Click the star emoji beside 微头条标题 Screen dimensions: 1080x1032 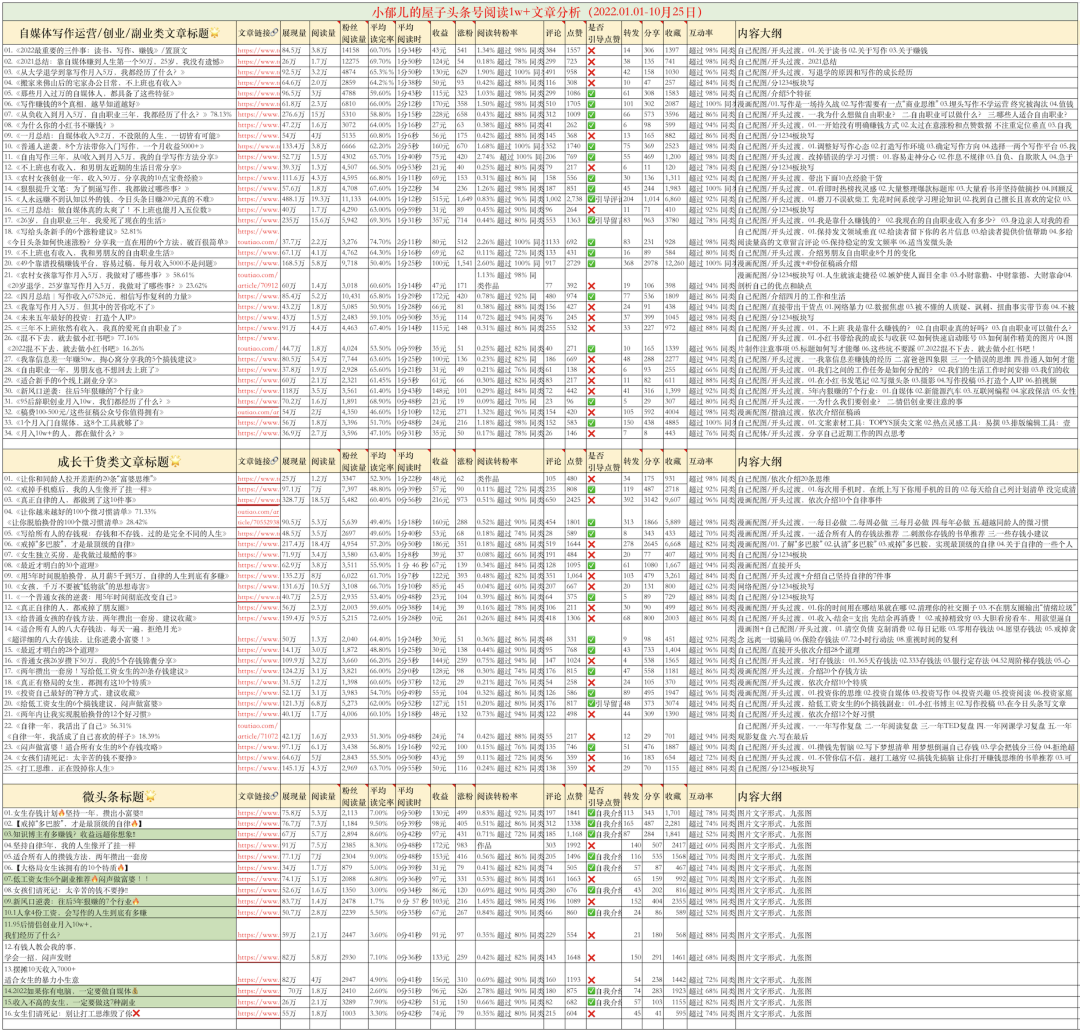(x=150, y=796)
